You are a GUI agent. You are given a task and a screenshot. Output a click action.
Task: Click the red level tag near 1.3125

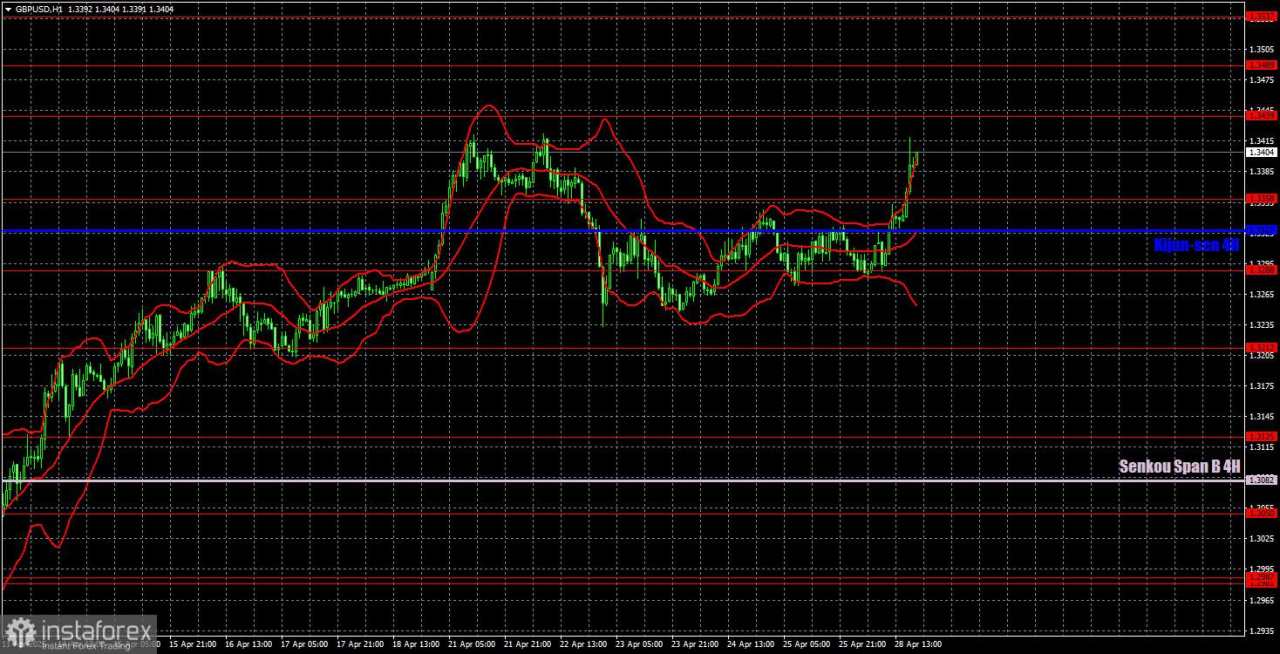(1261, 436)
